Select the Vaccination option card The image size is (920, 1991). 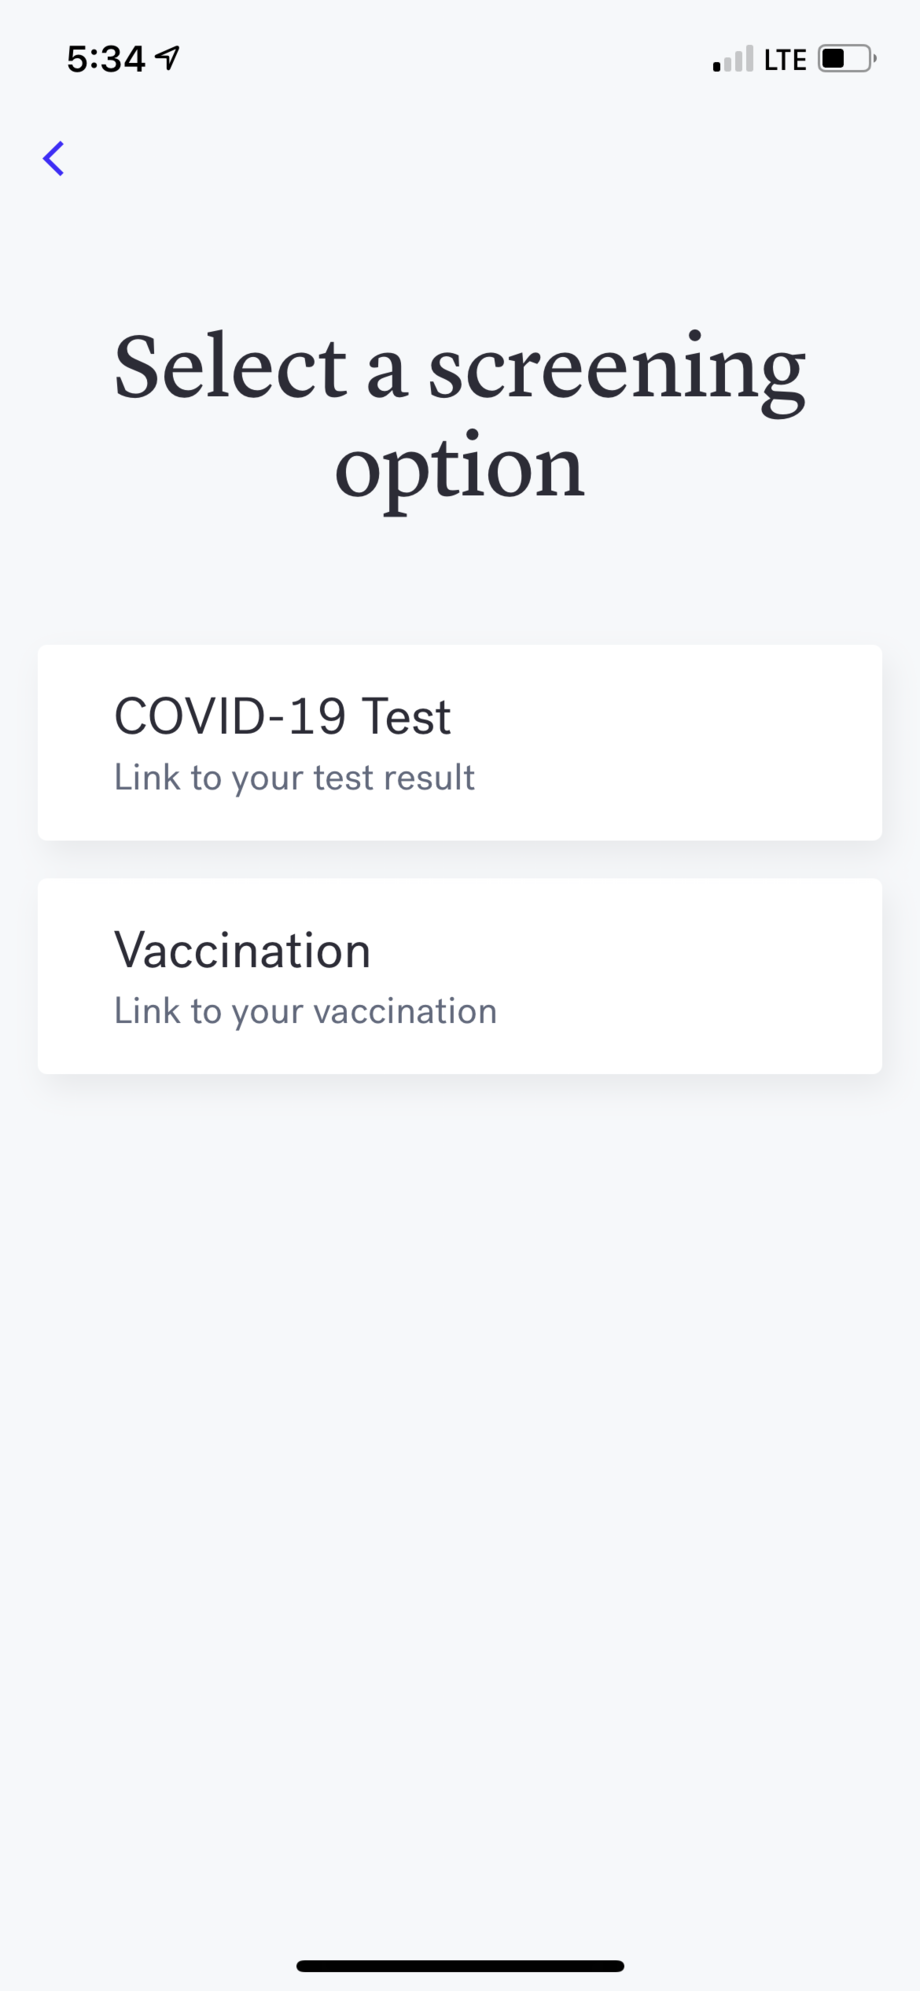(x=460, y=976)
